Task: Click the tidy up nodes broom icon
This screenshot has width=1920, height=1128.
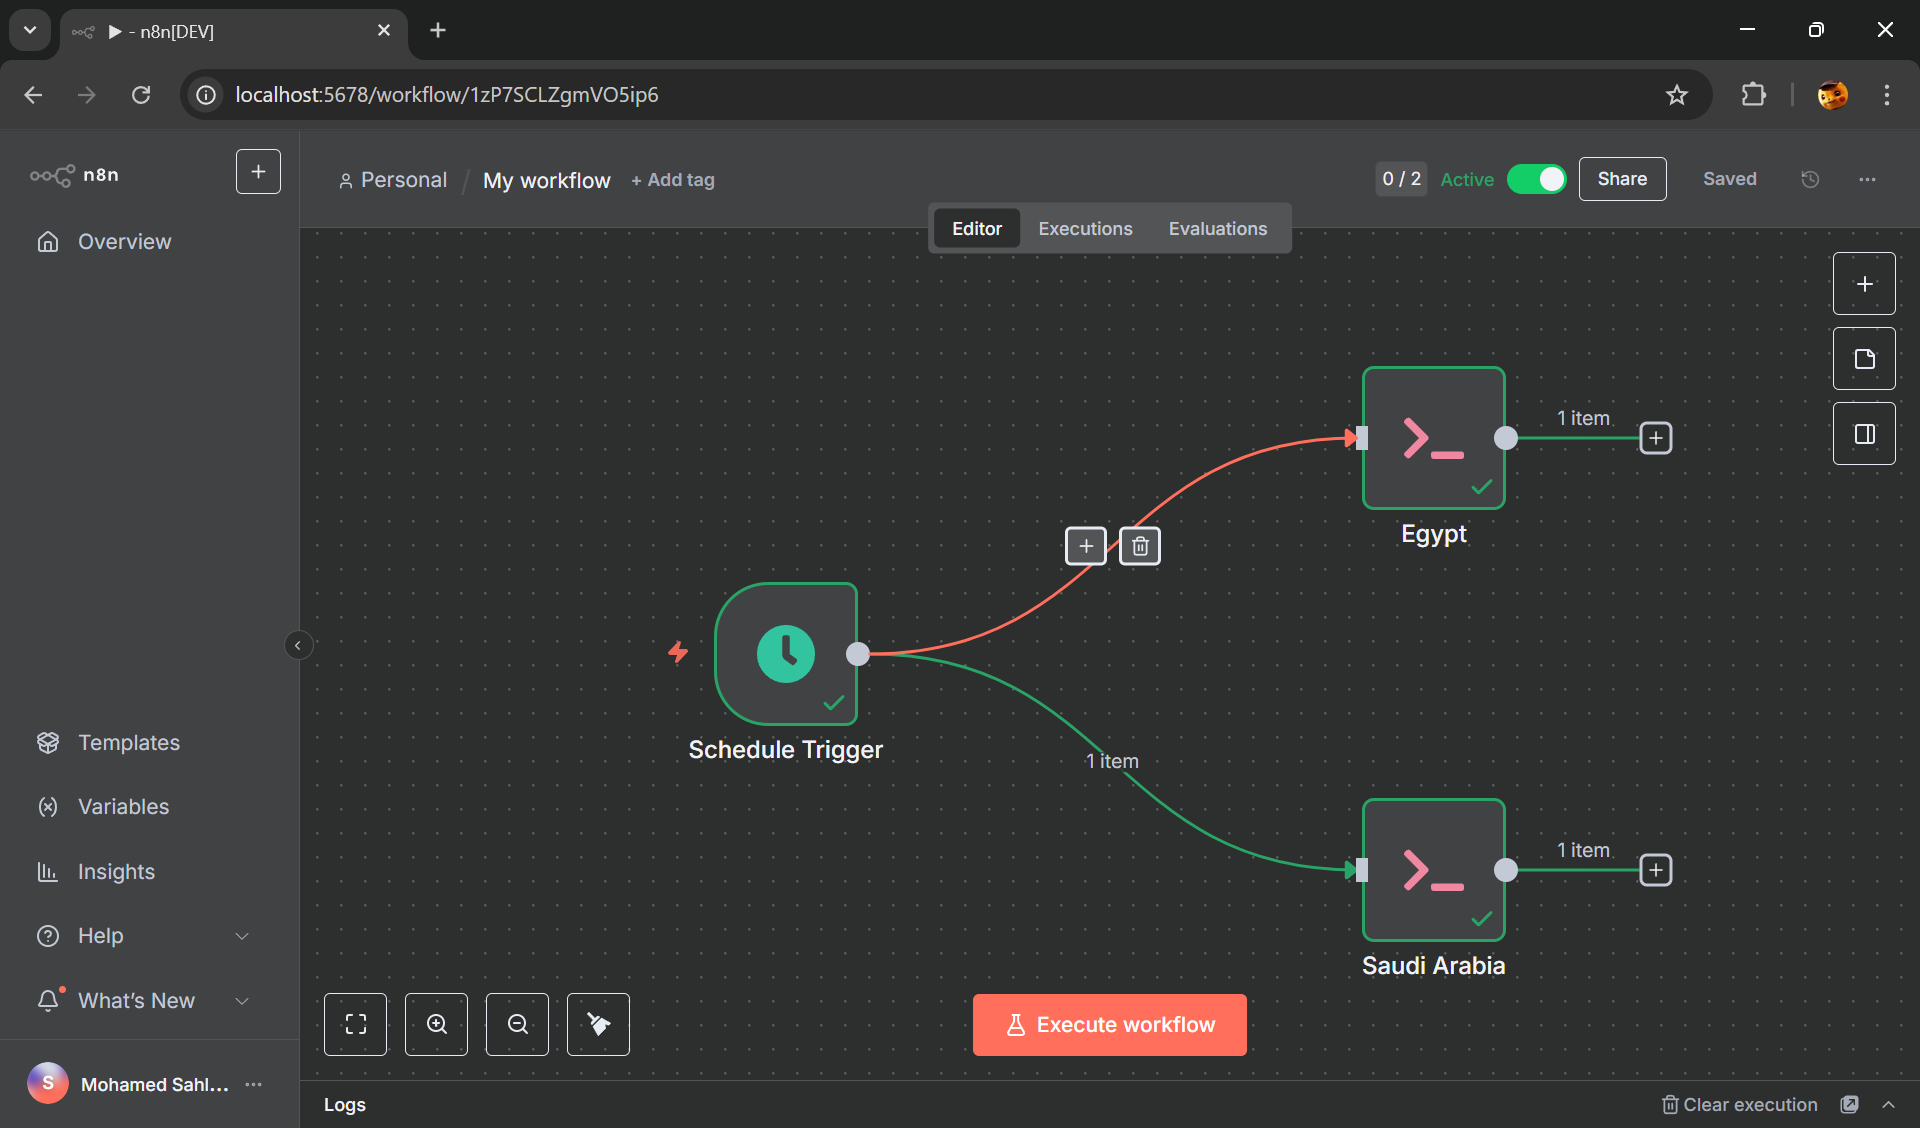Action: coord(598,1024)
